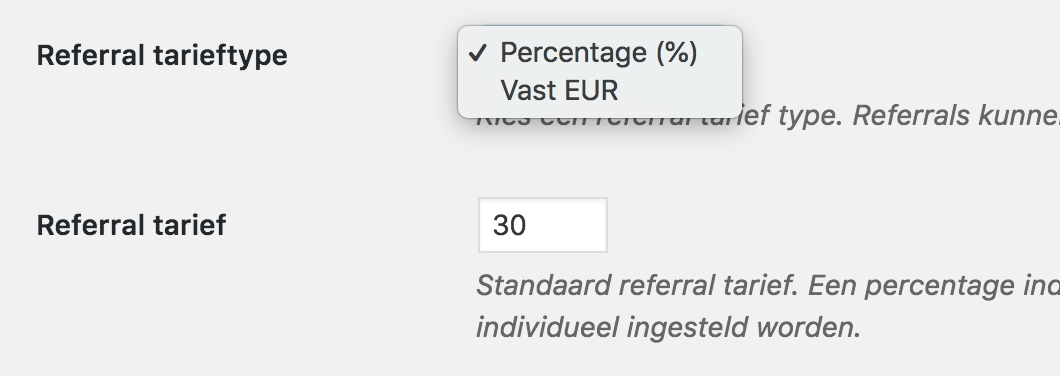Click the 'individueel ingesteld worden' text line
The image size is (1060, 376).
(x=669, y=328)
